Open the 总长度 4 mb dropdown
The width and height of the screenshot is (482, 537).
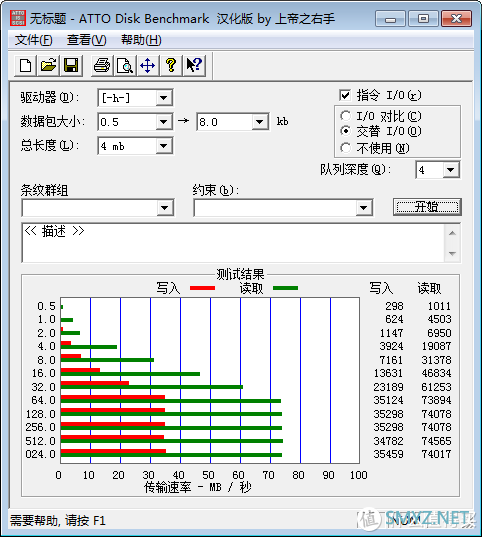(163, 146)
